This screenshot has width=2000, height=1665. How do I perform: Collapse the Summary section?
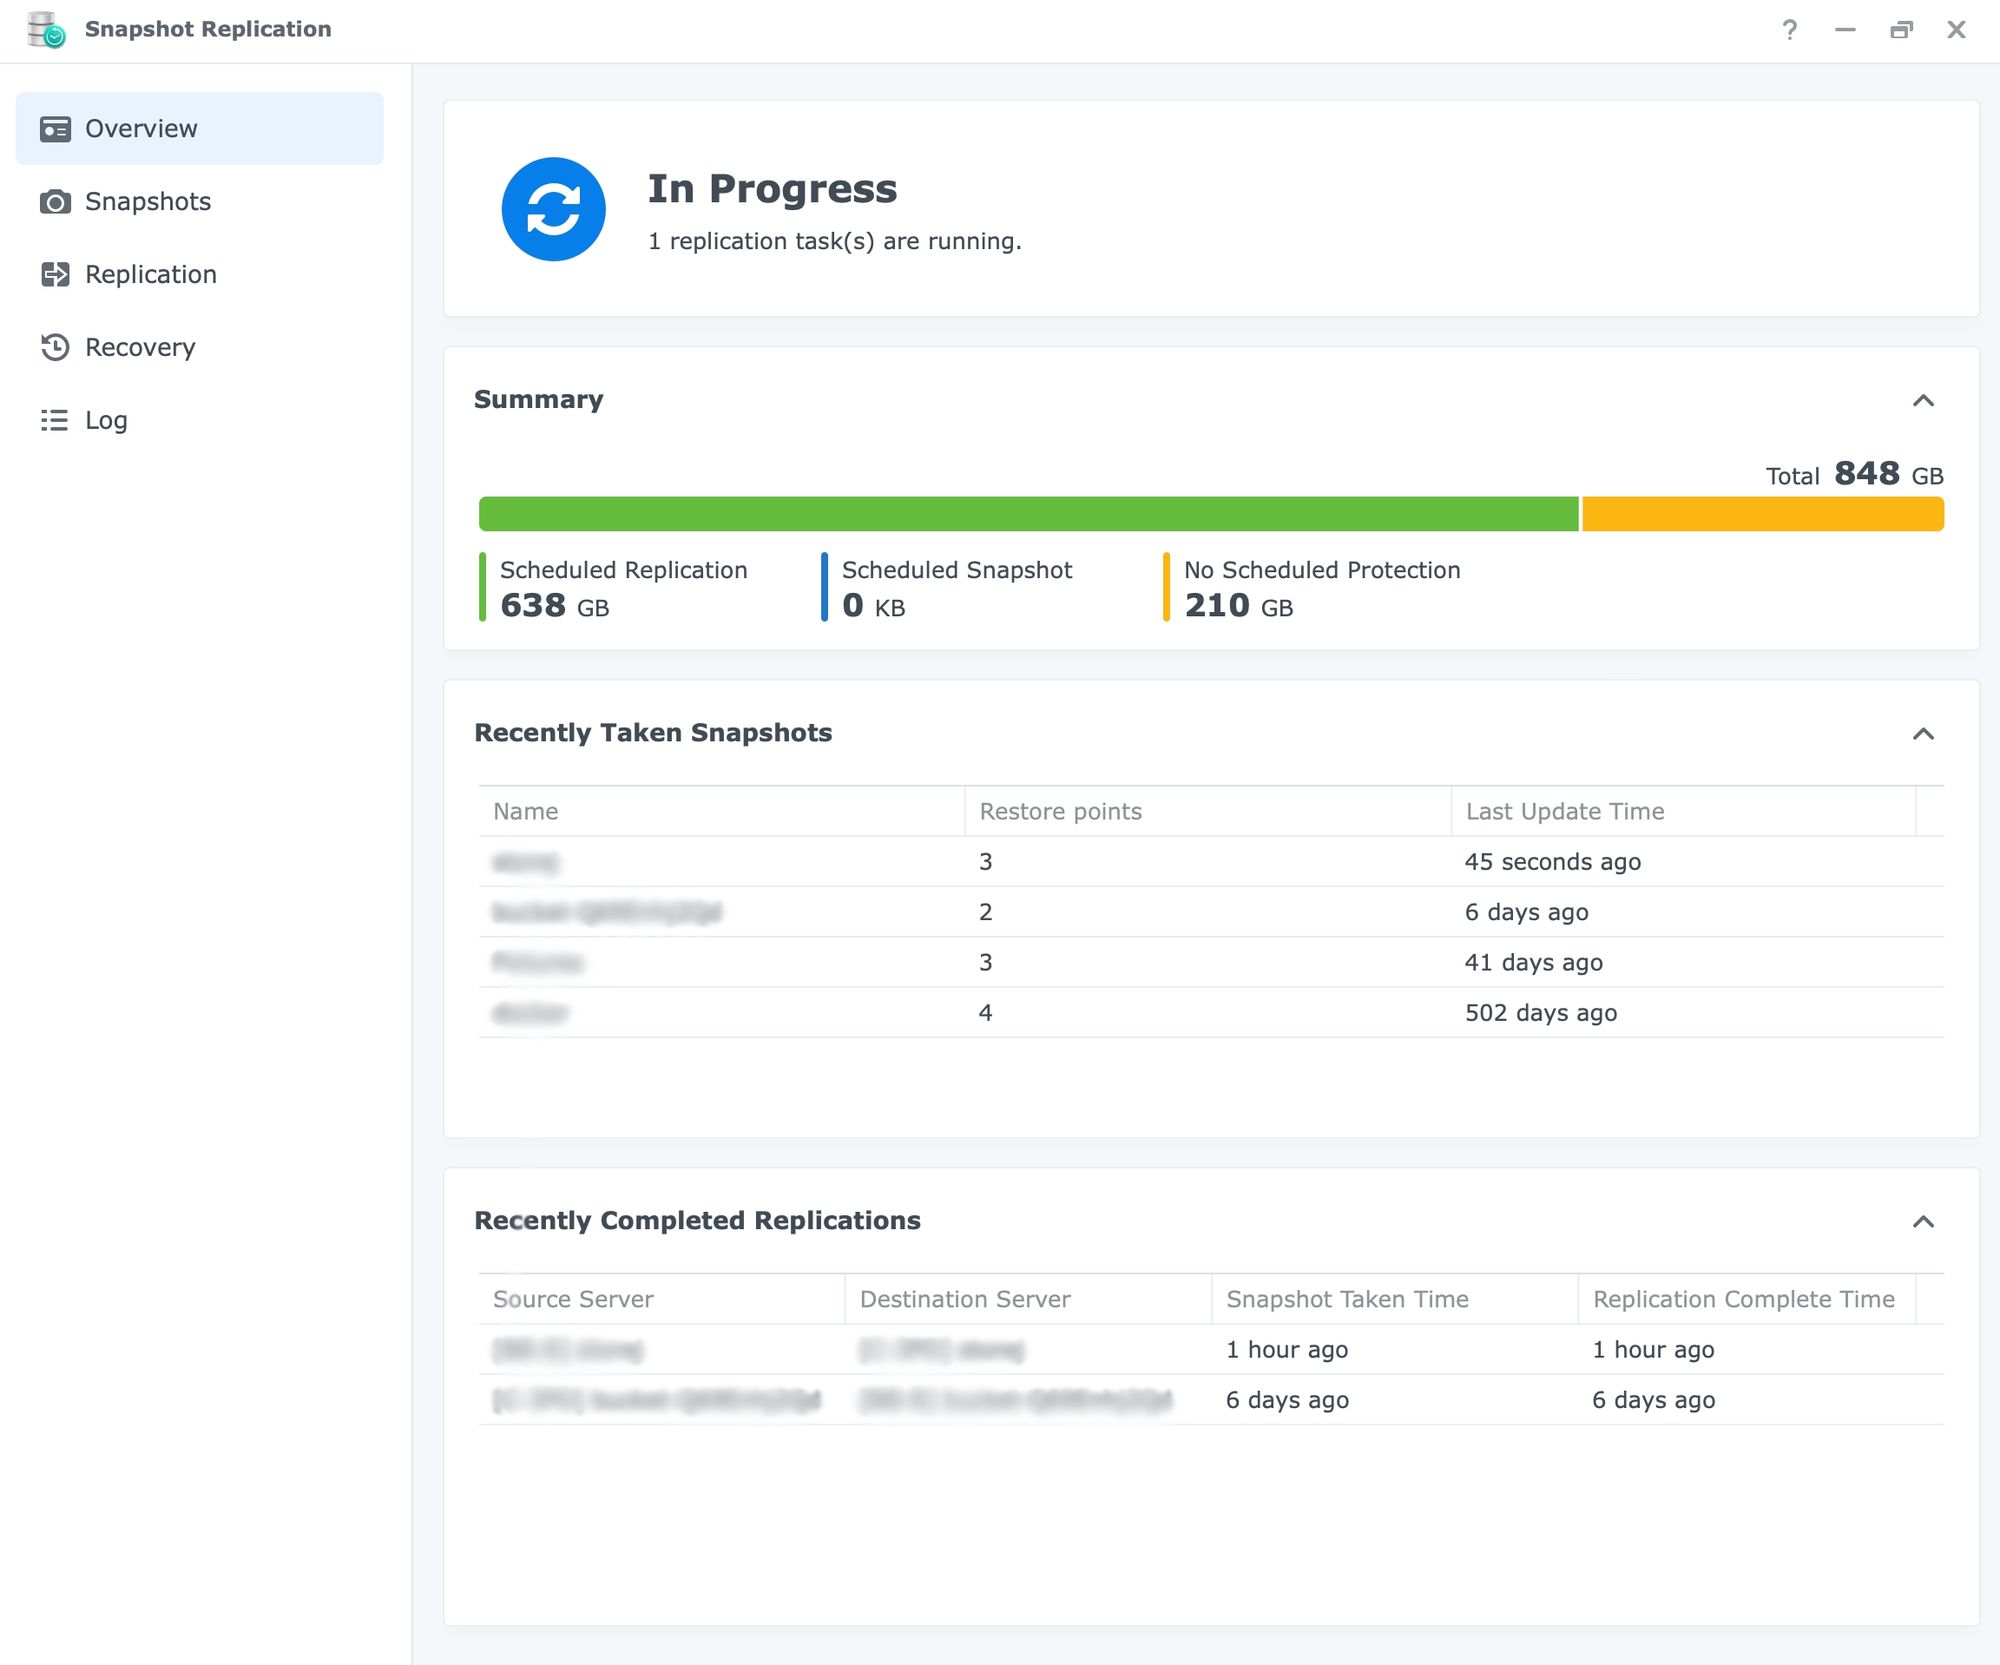click(1922, 401)
